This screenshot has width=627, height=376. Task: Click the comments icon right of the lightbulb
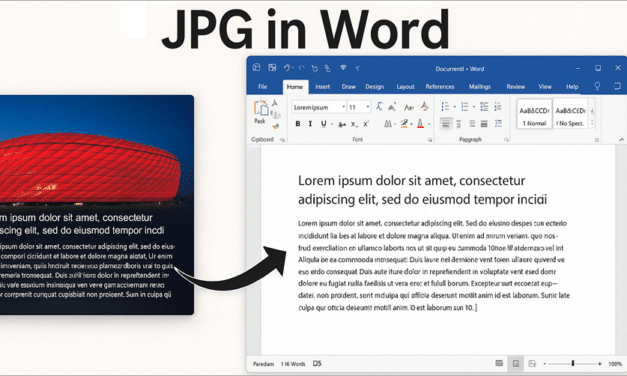tap(617, 86)
